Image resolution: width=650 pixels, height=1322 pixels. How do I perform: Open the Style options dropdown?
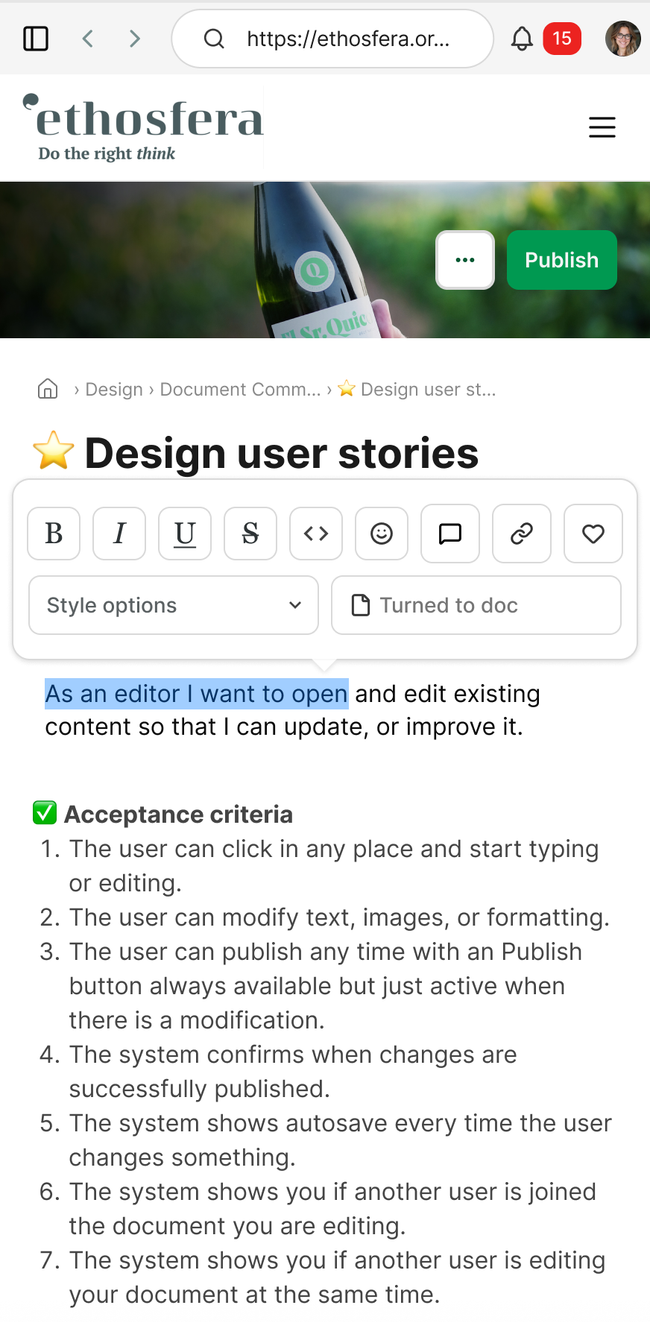point(174,605)
